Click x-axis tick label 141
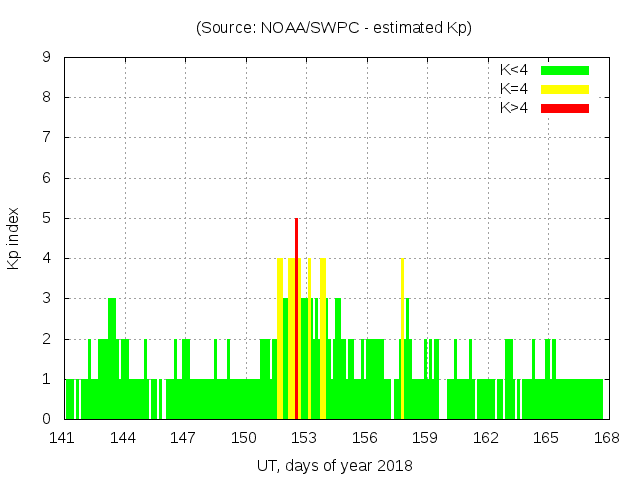 tap(63, 437)
